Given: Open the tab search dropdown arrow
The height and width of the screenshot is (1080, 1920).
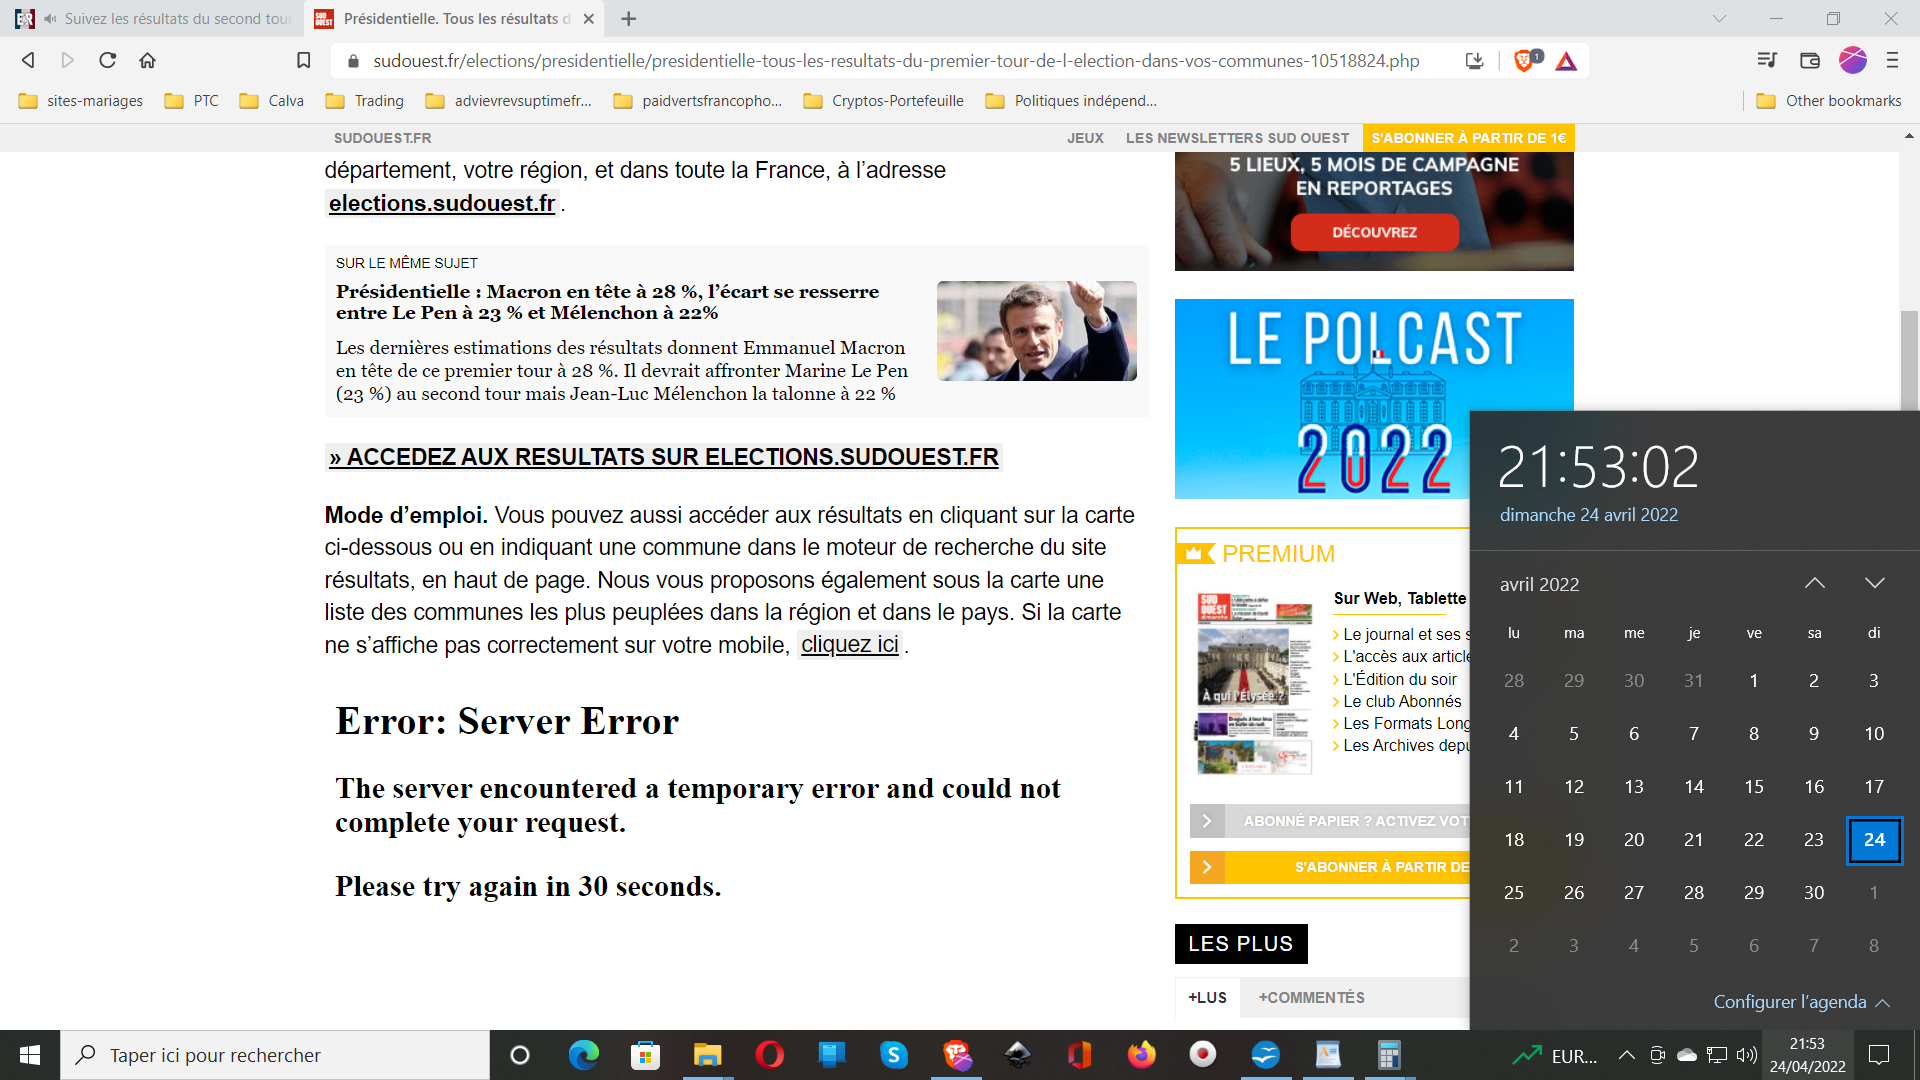Looking at the screenshot, I should (1719, 18).
